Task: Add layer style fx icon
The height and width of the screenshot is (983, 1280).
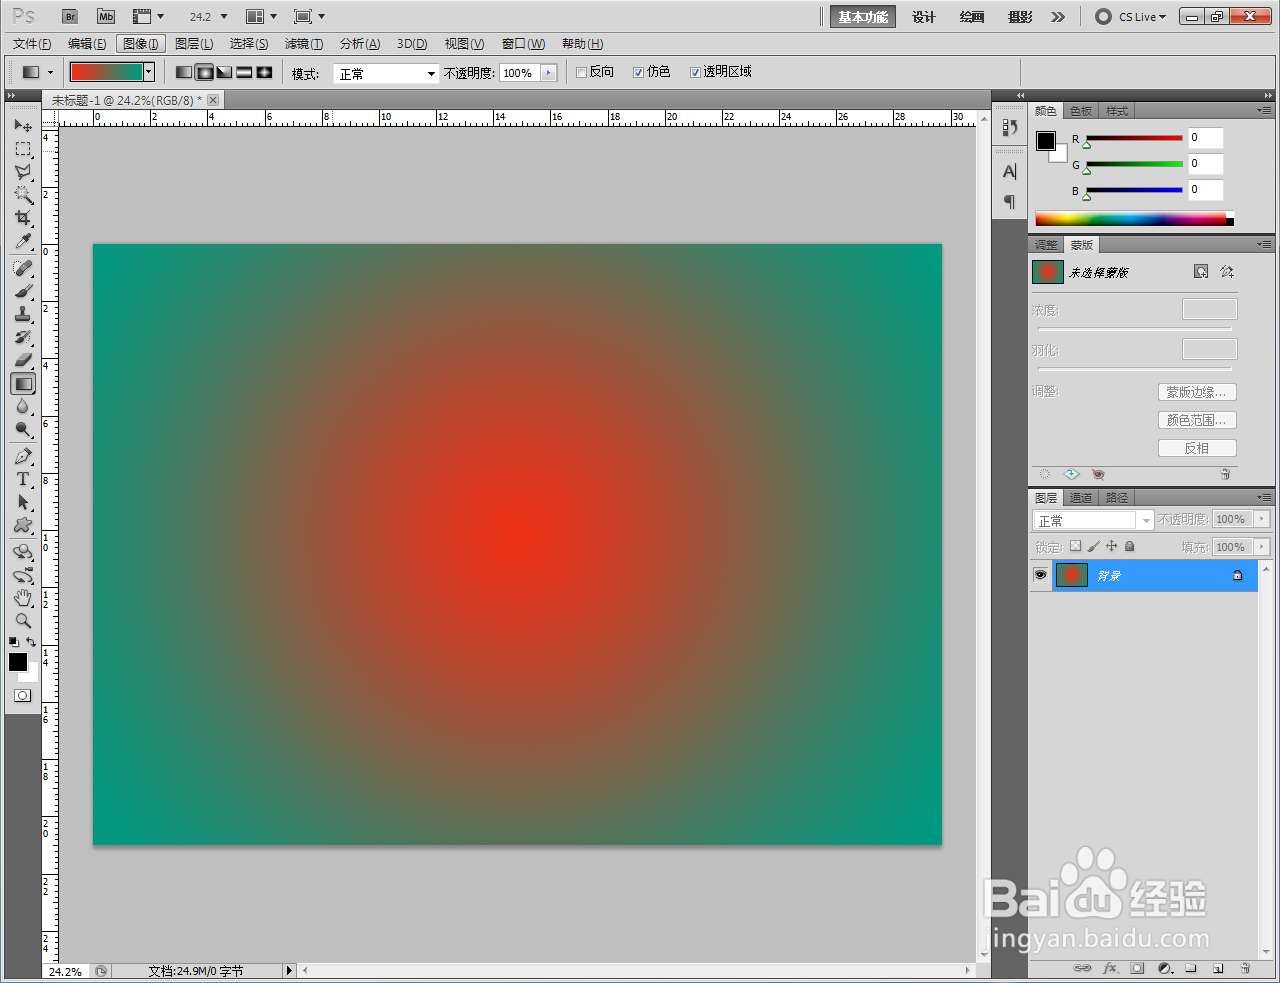Action: pos(1110,968)
